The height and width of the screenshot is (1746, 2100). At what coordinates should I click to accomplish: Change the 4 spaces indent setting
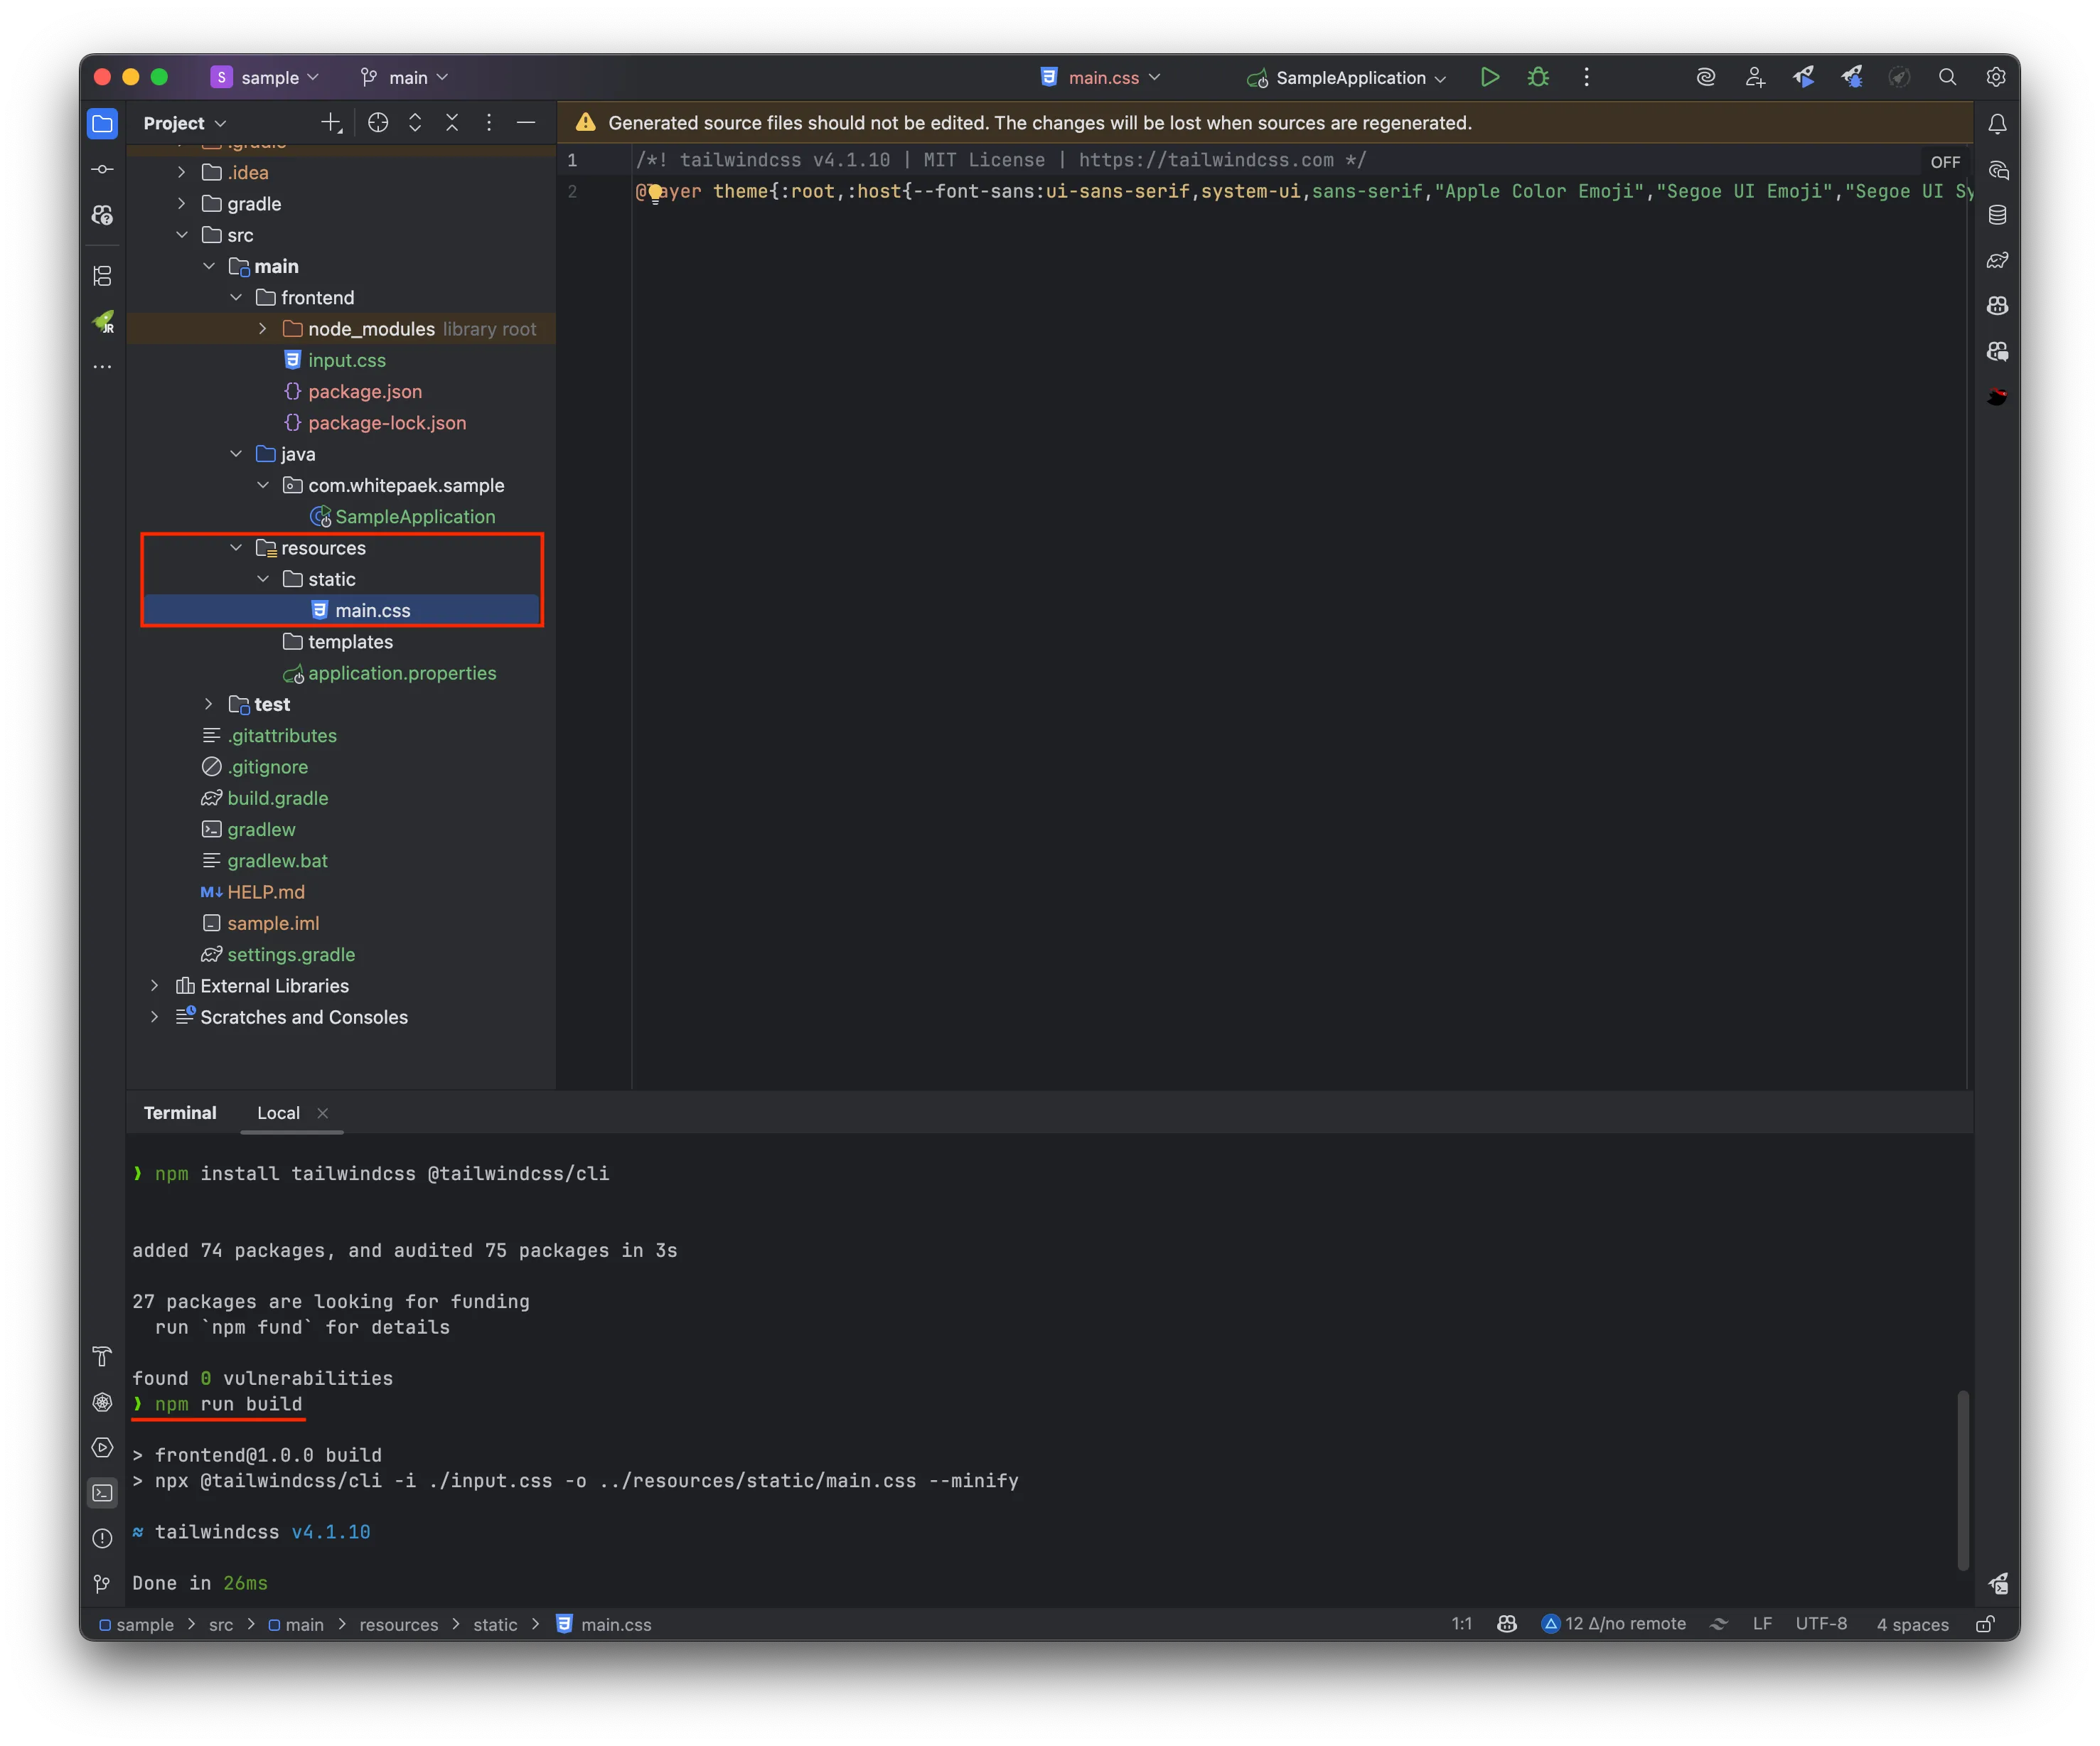(1912, 1624)
